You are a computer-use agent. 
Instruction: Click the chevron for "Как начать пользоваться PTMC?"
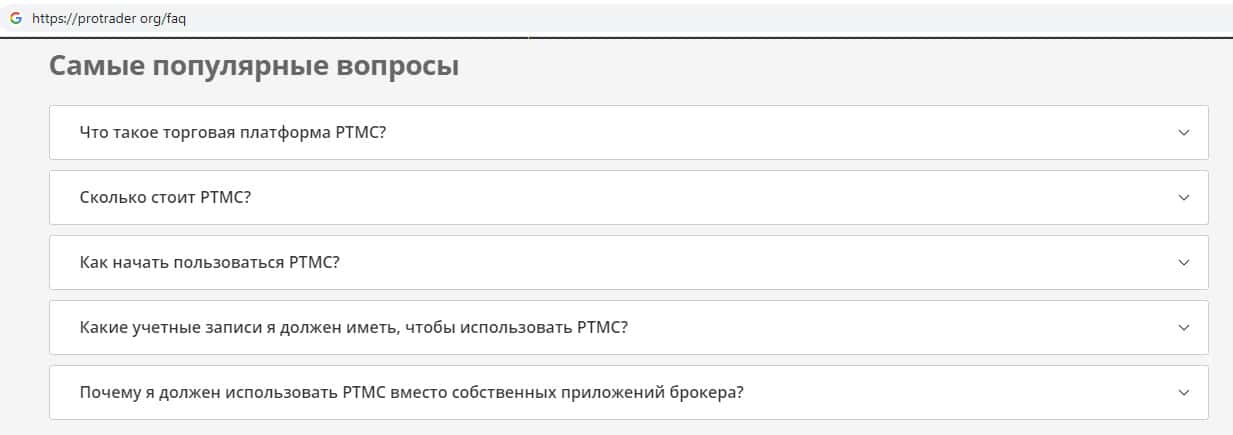pos(1184,262)
